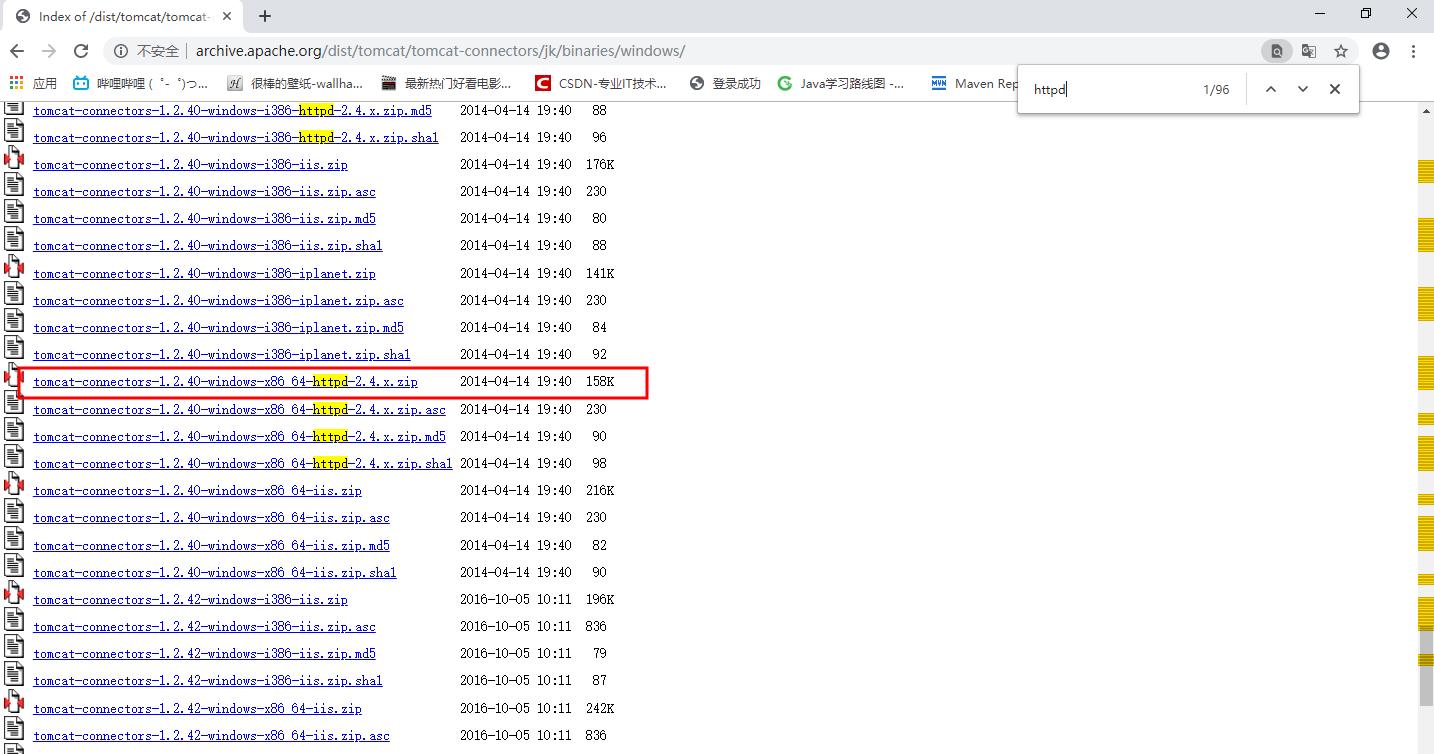Close the Index of /dist/tomcat tab
The image size is (1434, 754).
click(227, 16)
